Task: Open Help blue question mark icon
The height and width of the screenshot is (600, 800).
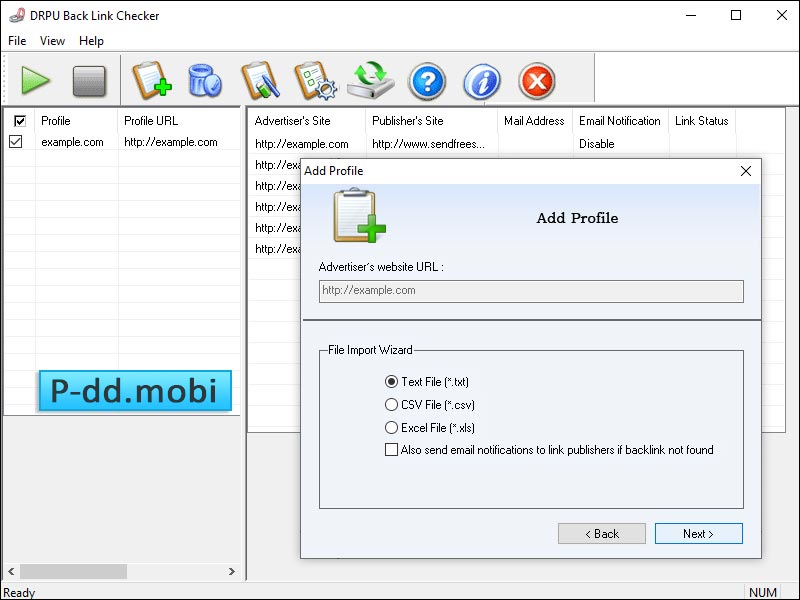Action: (427, 80)
